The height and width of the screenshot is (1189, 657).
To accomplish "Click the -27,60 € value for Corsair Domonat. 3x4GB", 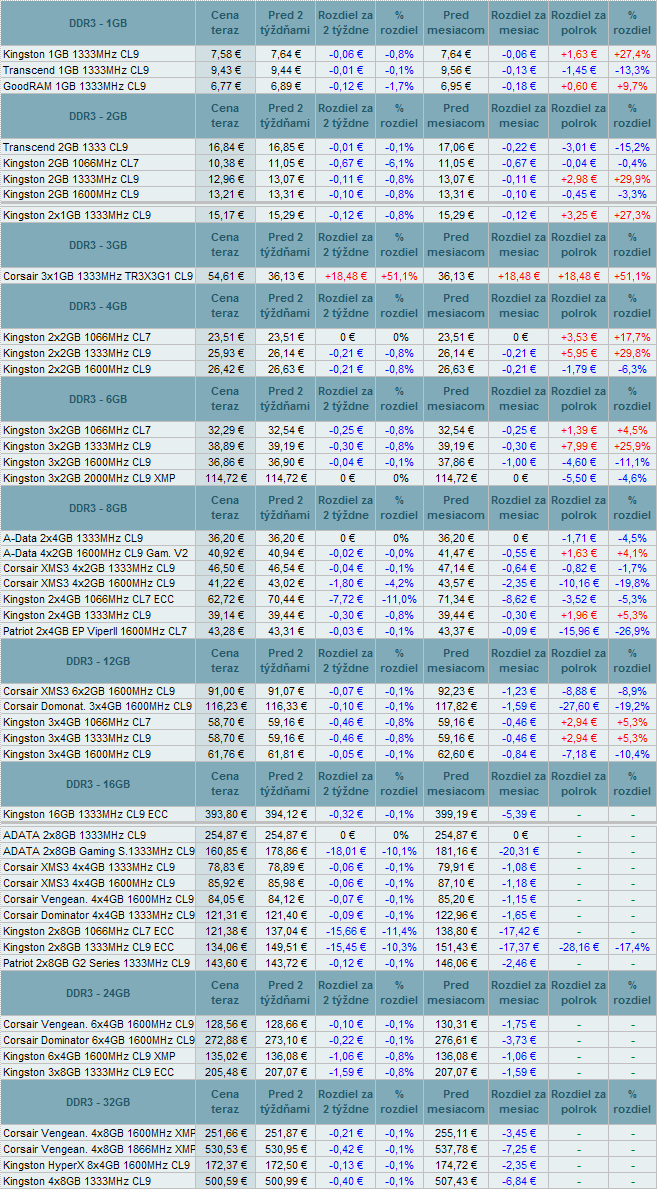I will (x=579, y=707).
